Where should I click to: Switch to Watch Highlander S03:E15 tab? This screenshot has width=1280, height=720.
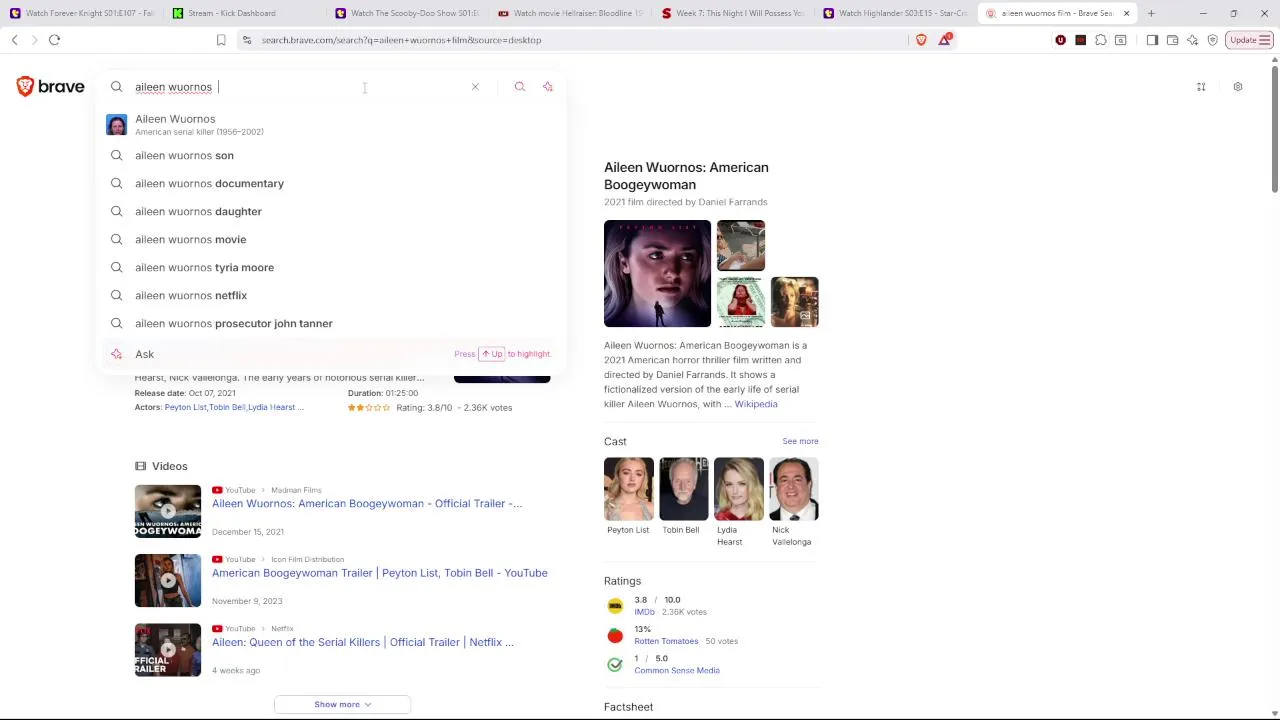coord(897,13)
